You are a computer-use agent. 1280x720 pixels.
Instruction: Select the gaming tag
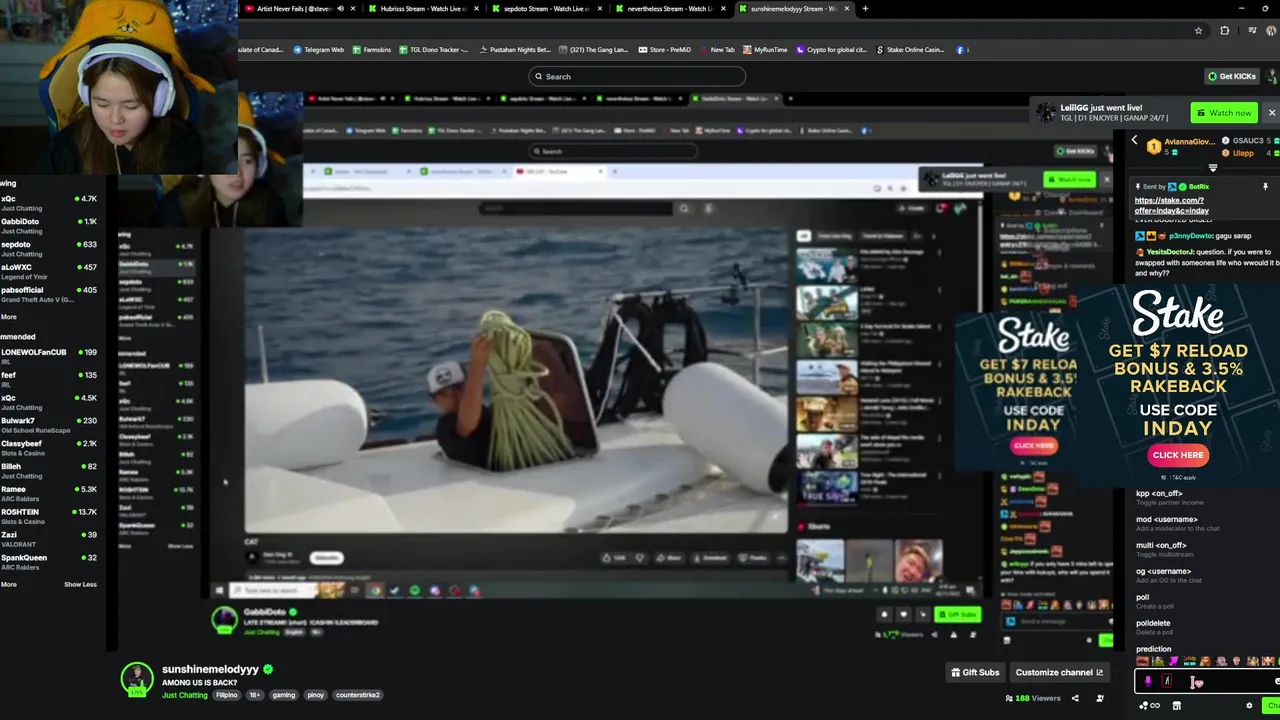click(x=283, y=695)
